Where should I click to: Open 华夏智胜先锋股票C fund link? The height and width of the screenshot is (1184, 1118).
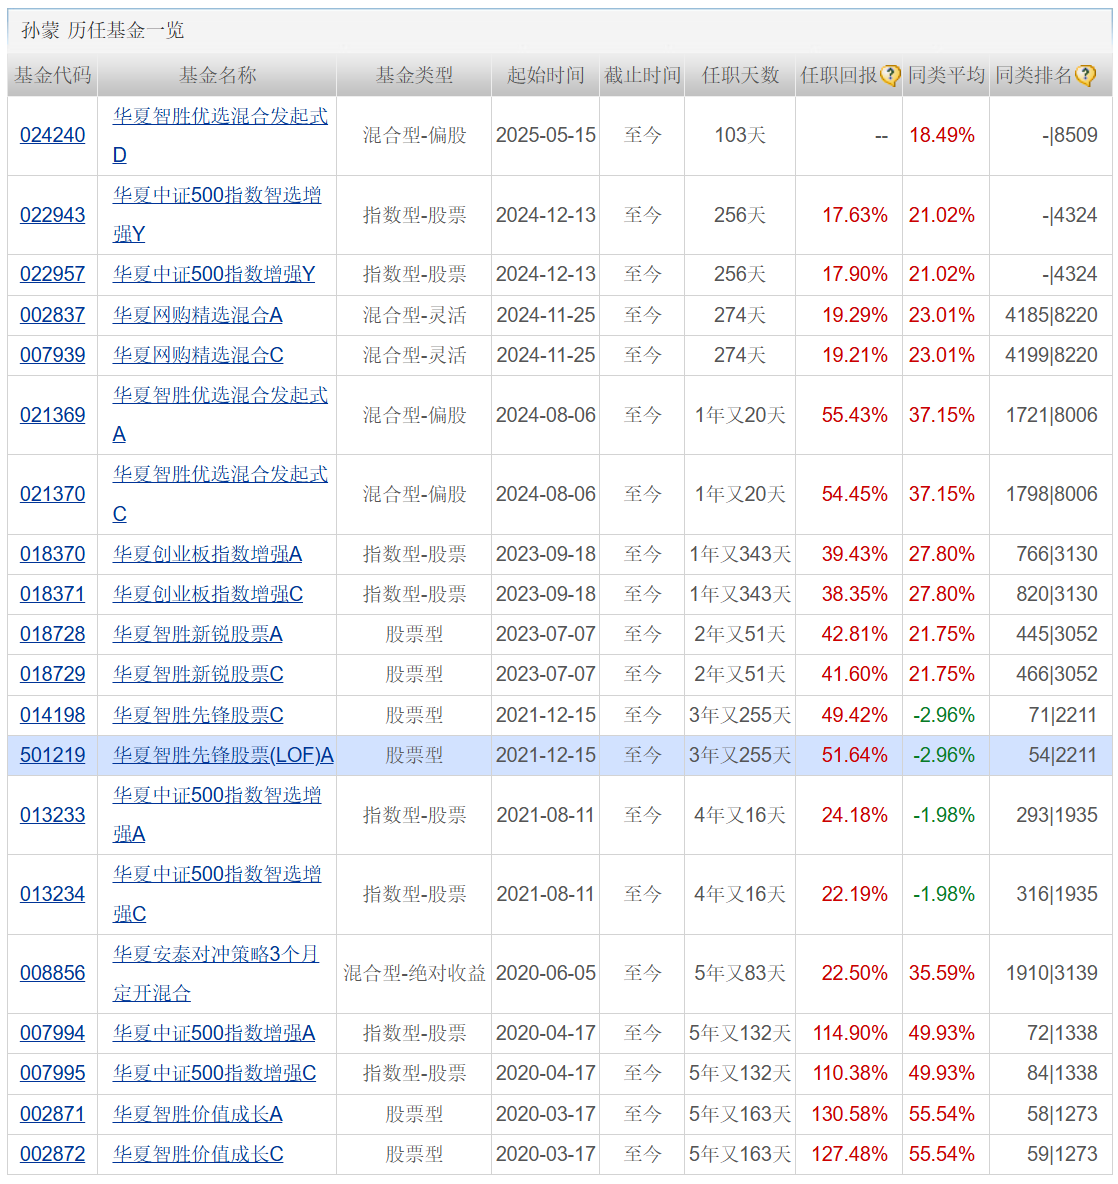click(198, 715)
